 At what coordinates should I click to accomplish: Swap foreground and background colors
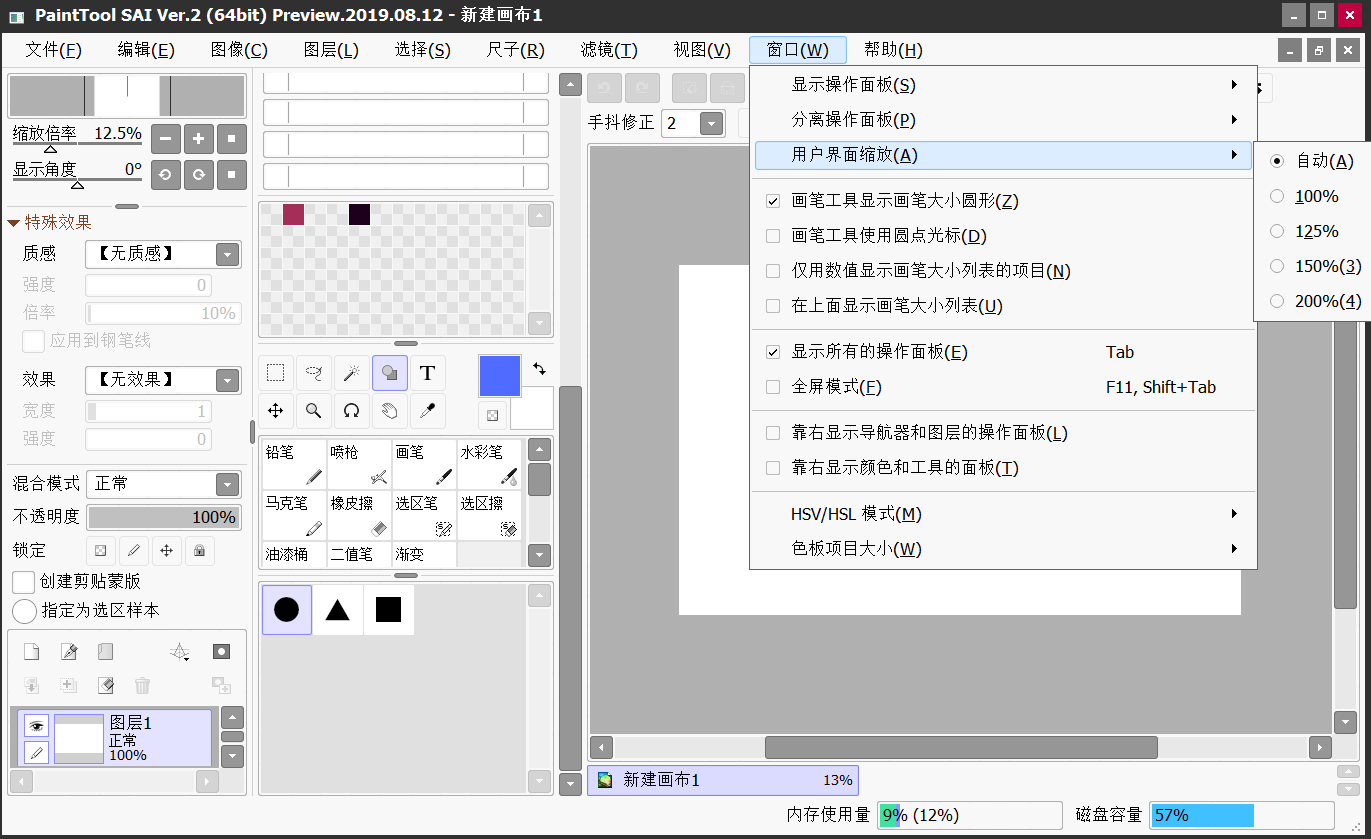[x=540, y=368]
